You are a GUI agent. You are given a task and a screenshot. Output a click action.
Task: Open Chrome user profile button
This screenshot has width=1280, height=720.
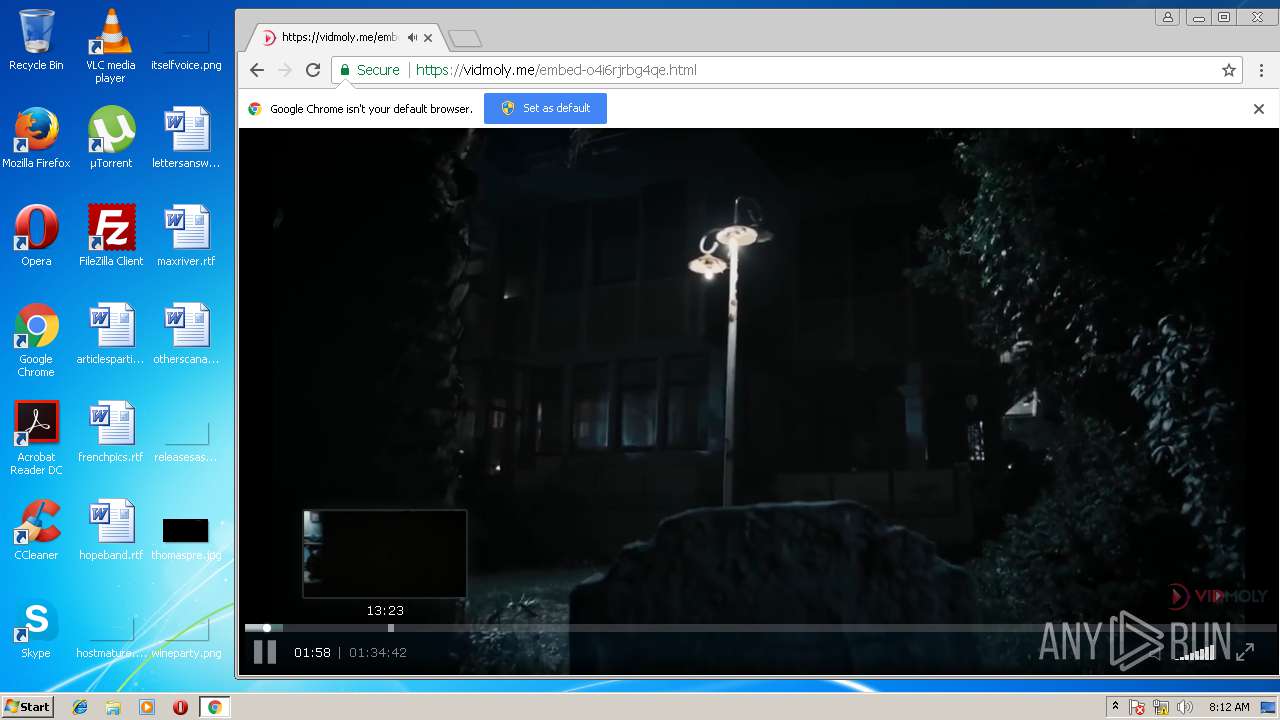pyautogui.click(x=1167, y=17)
